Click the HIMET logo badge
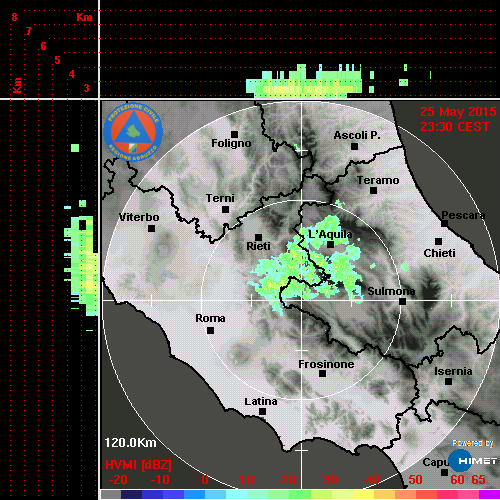500x500 pixels. [473, 461]
